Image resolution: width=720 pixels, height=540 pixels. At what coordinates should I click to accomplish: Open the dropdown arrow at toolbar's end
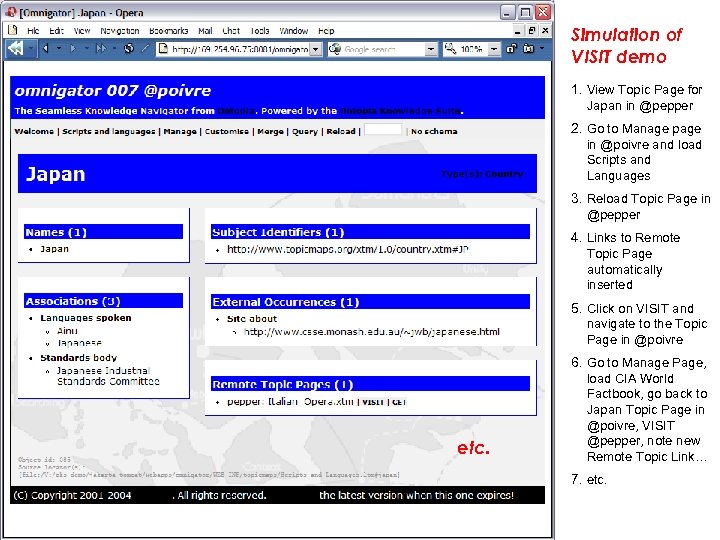coord(542,48)
